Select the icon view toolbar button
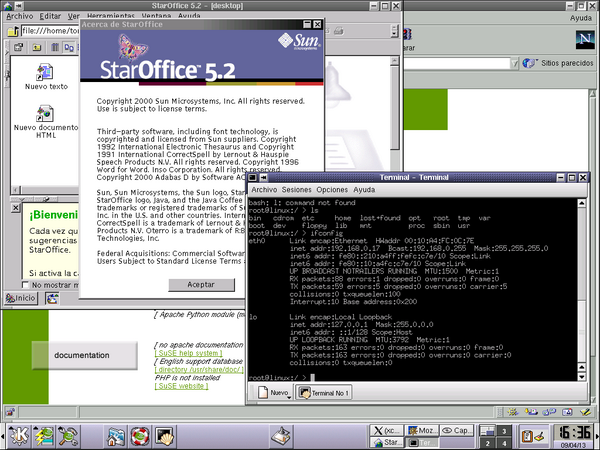 [69, 47]
